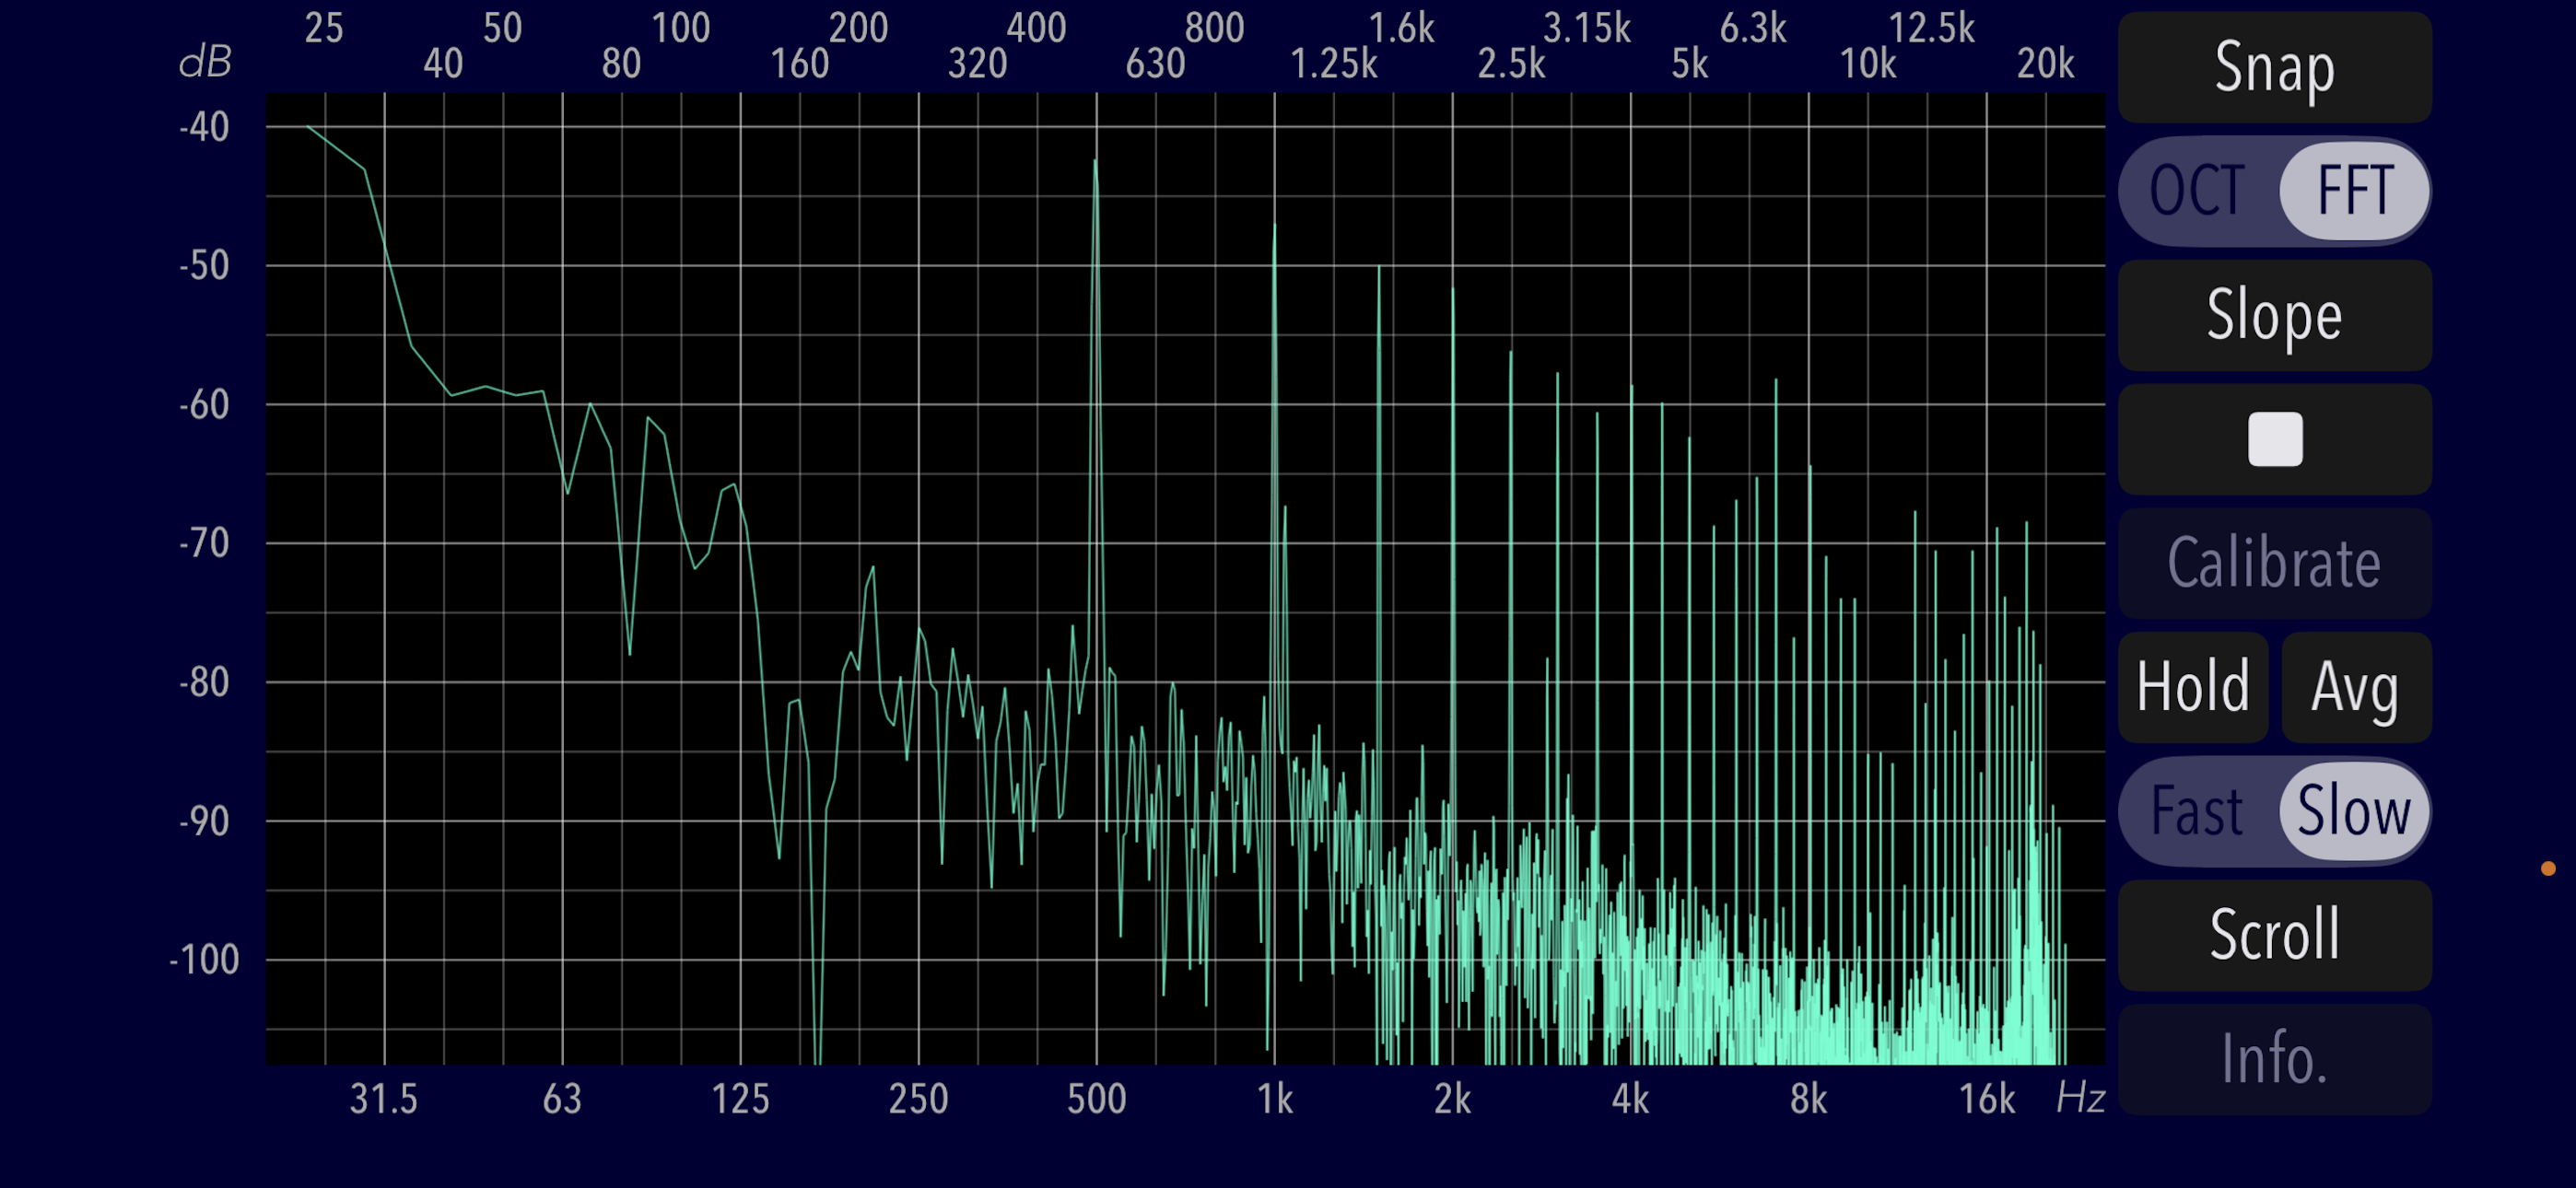The image size is (2576, 1188).
Task: Tap the orange recording indicator dot
Action: [x=2547, y=868]
